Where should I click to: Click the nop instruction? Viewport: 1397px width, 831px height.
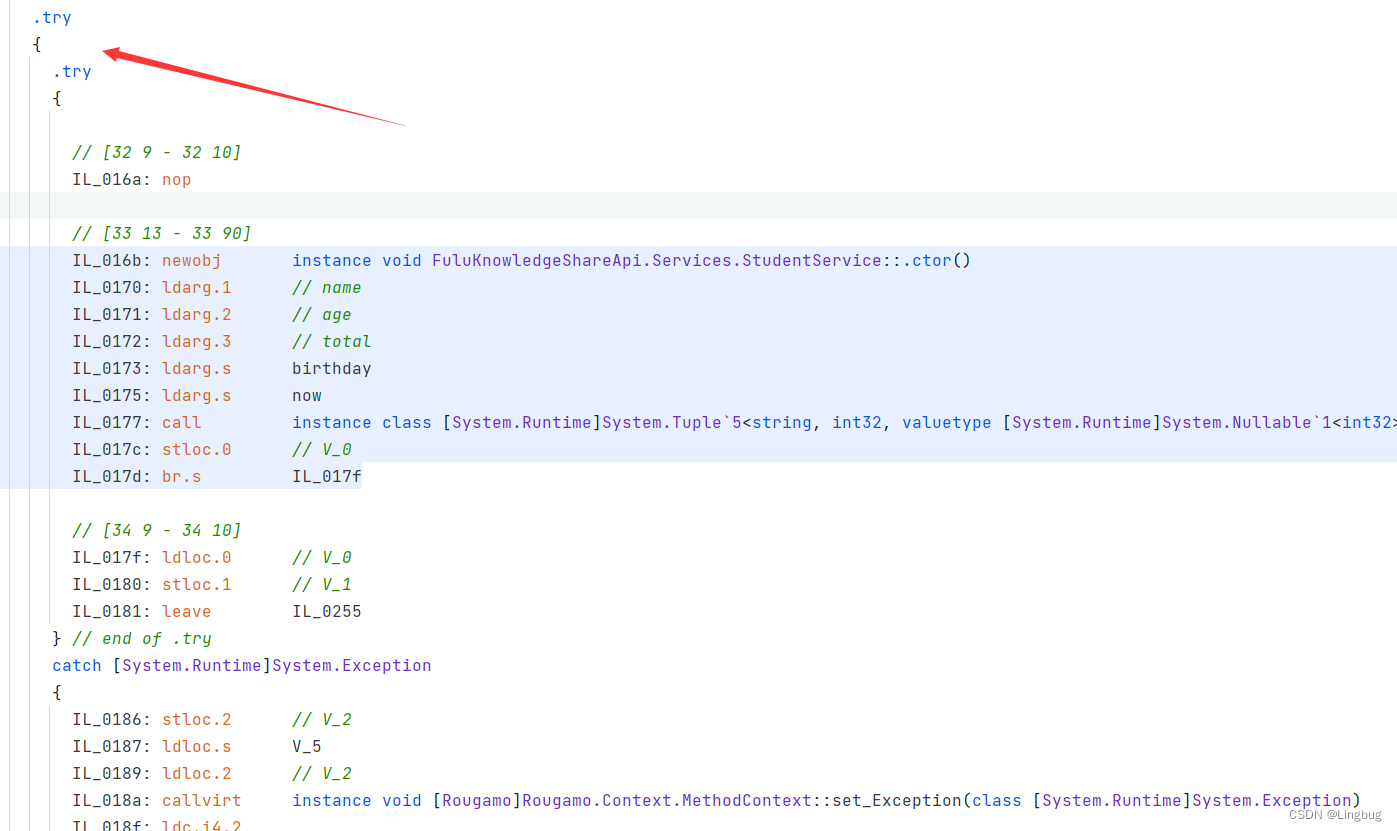[x=177, y=180]
